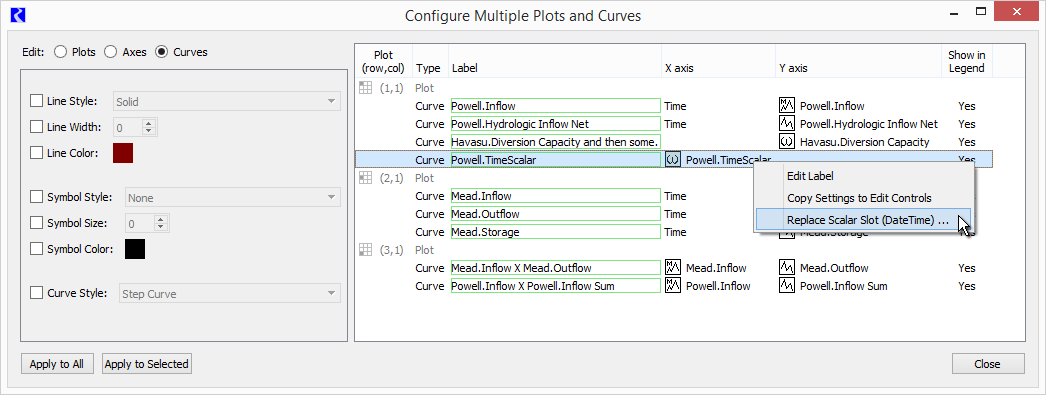Screen dimensions: 1046x395
Task: Click the Label column header
Action: pos(556,61)
